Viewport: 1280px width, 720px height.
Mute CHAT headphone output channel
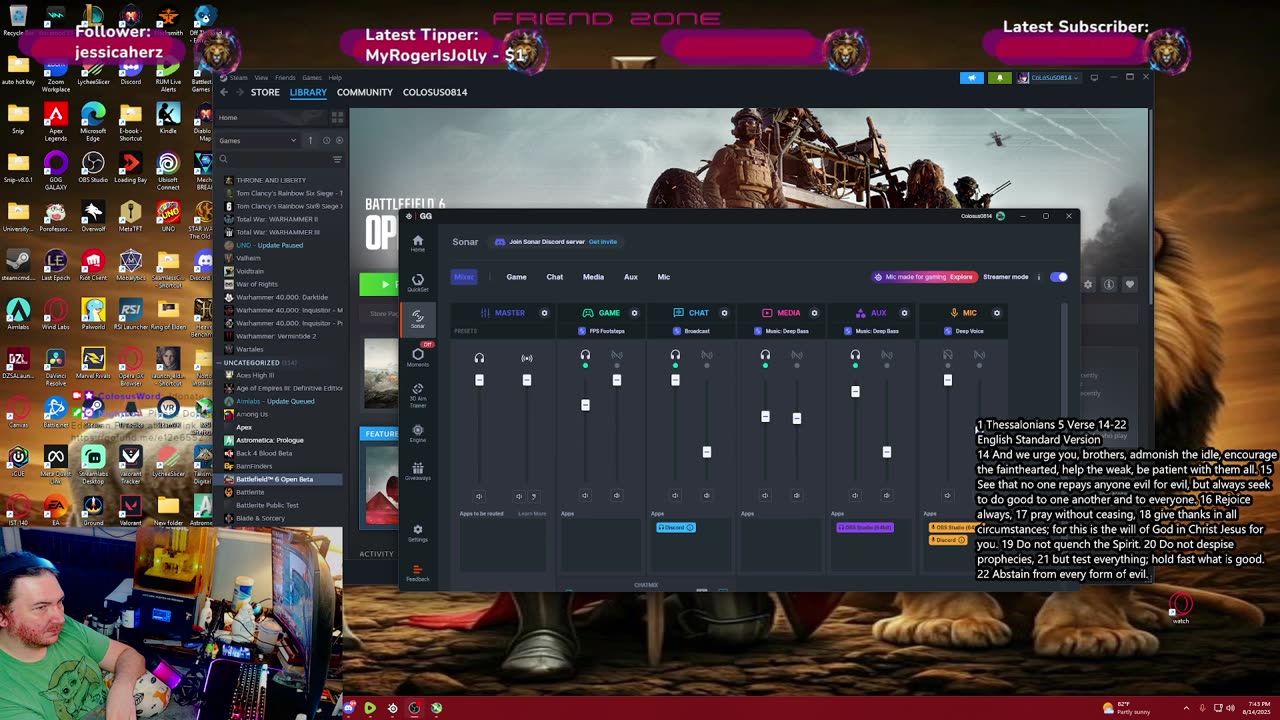(675, 495)
